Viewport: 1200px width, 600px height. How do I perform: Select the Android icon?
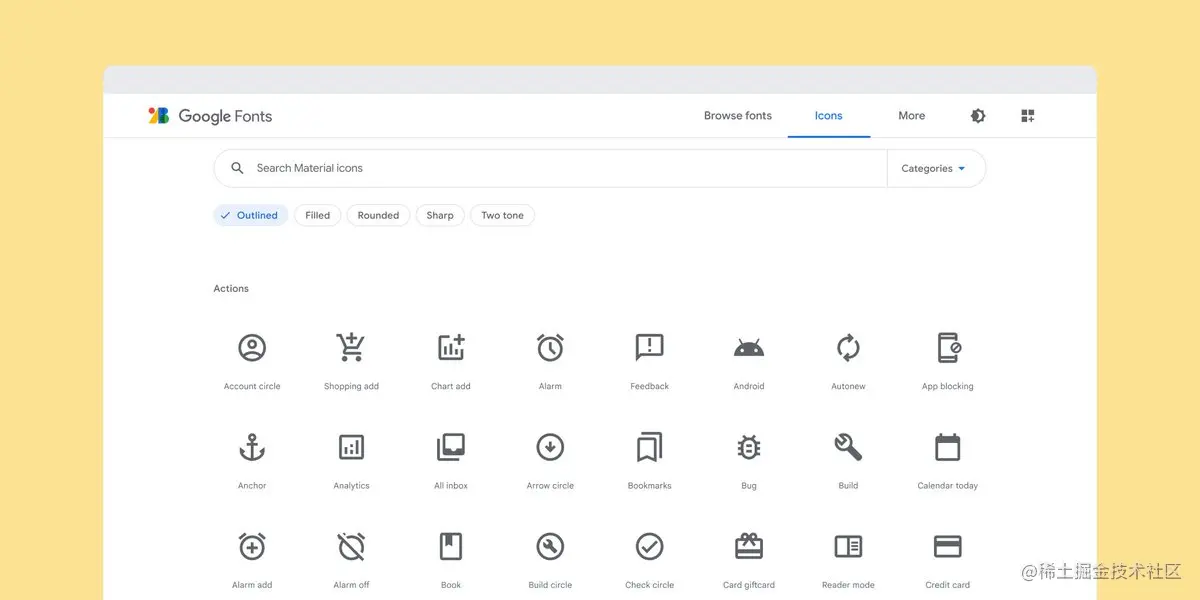pyautogui.click(x=748, y=347)
